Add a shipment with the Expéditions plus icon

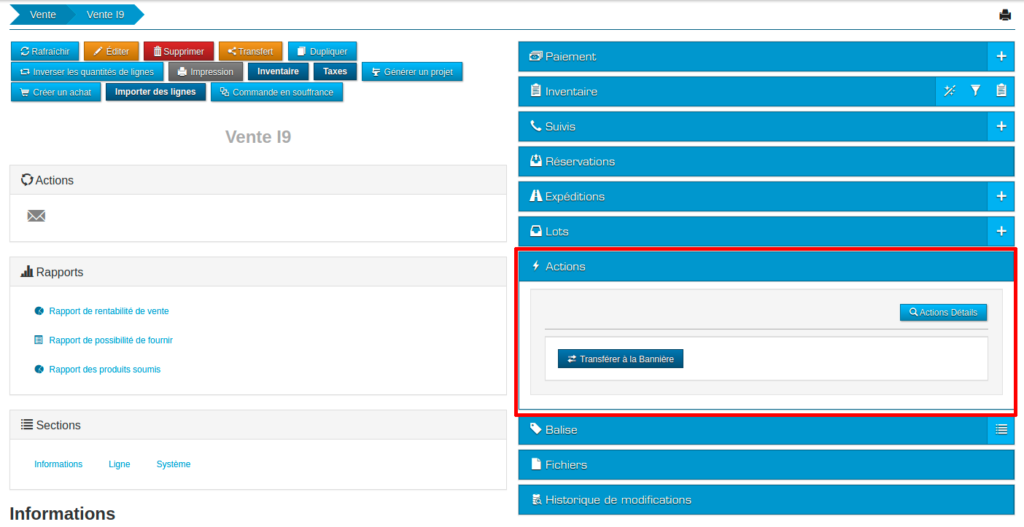click(x=1001, y=196)
